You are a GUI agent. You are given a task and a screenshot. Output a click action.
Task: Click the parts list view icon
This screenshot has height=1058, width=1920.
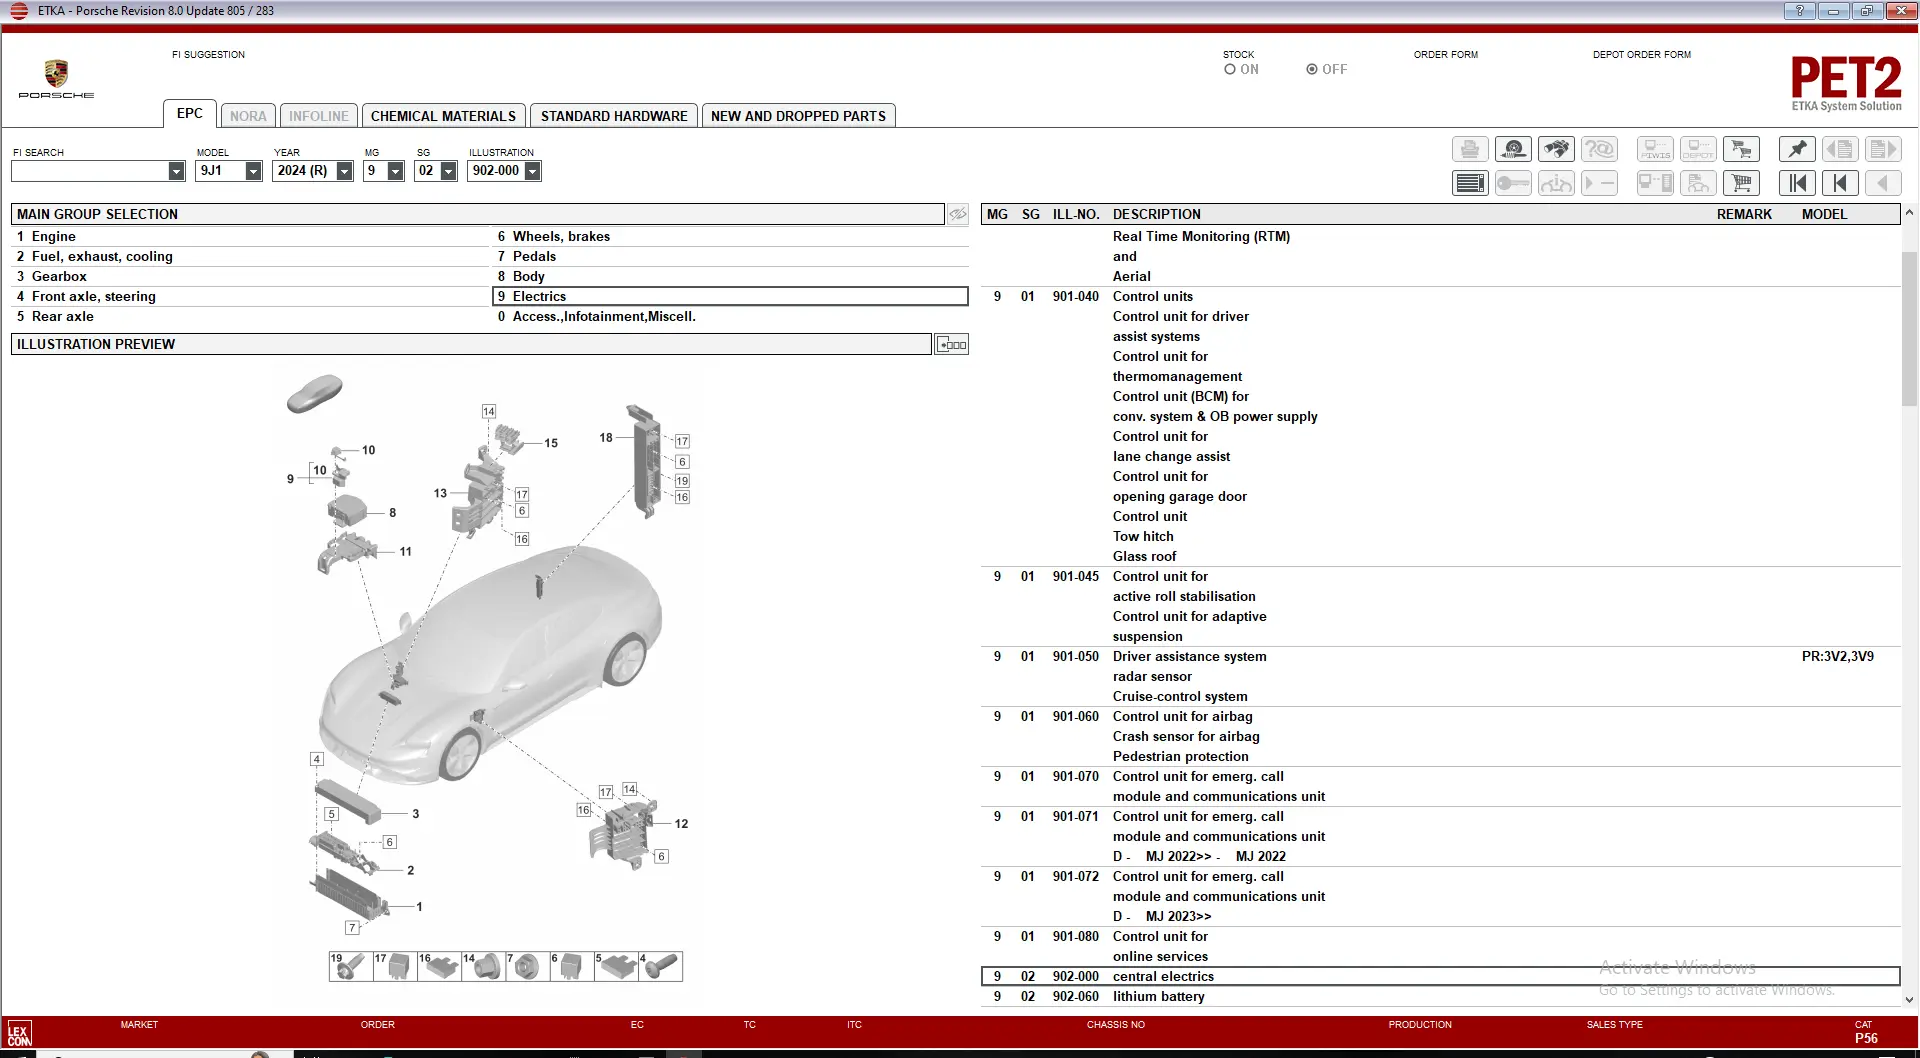point(1470,183)
